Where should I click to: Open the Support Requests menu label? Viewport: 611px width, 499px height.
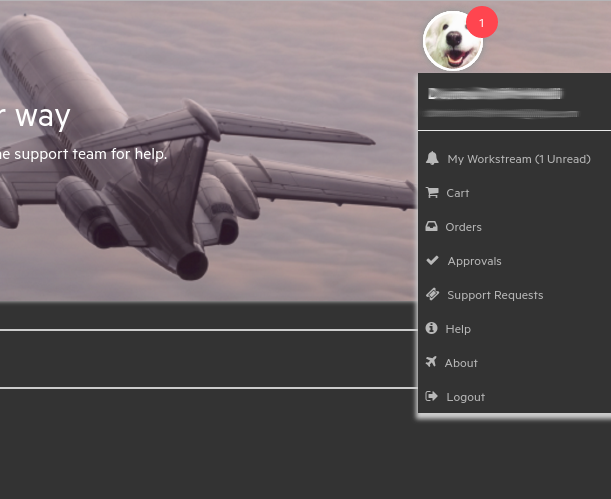pyautogui.click(x=495, y=295)
